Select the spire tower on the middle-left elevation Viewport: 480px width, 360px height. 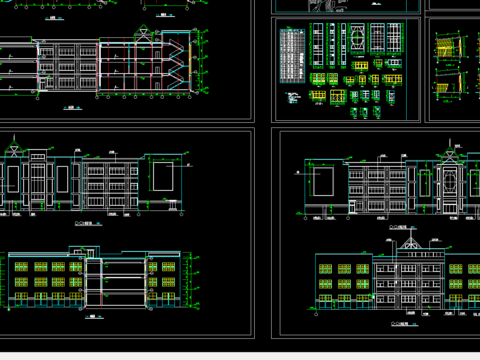[x=14, y=146]
